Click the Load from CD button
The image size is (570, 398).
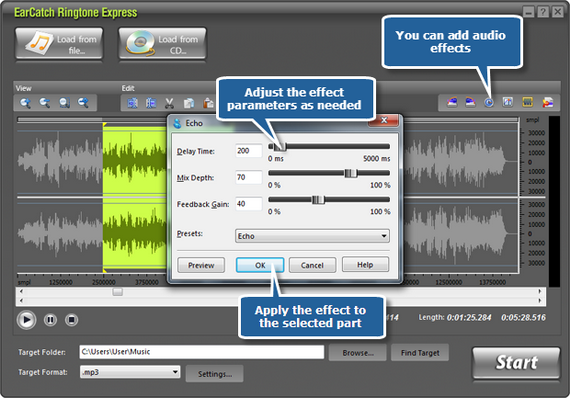pos(162,44)
